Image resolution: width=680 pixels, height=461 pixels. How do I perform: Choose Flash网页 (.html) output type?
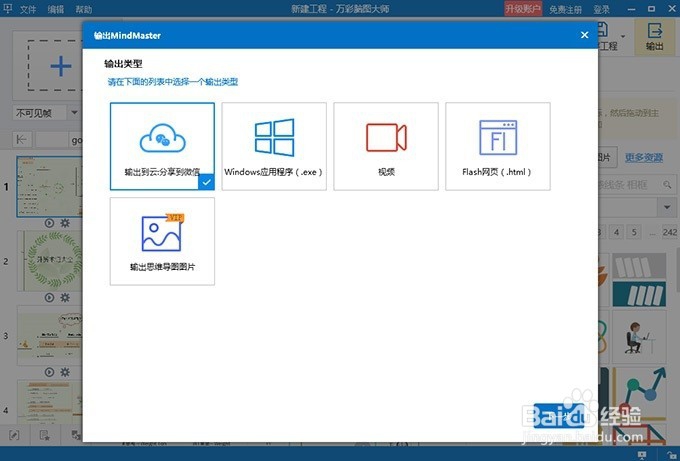[498, 146]
